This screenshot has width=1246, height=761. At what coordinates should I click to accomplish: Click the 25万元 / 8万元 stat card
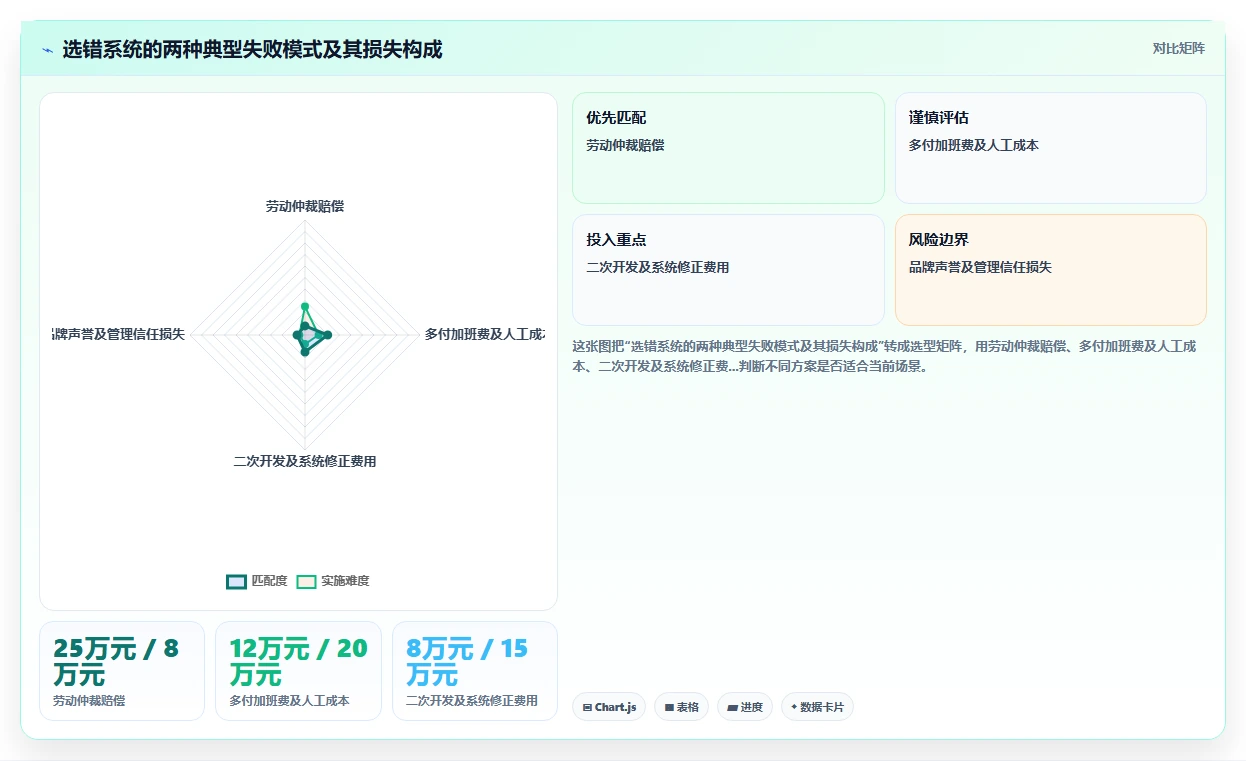coord(122,671)
